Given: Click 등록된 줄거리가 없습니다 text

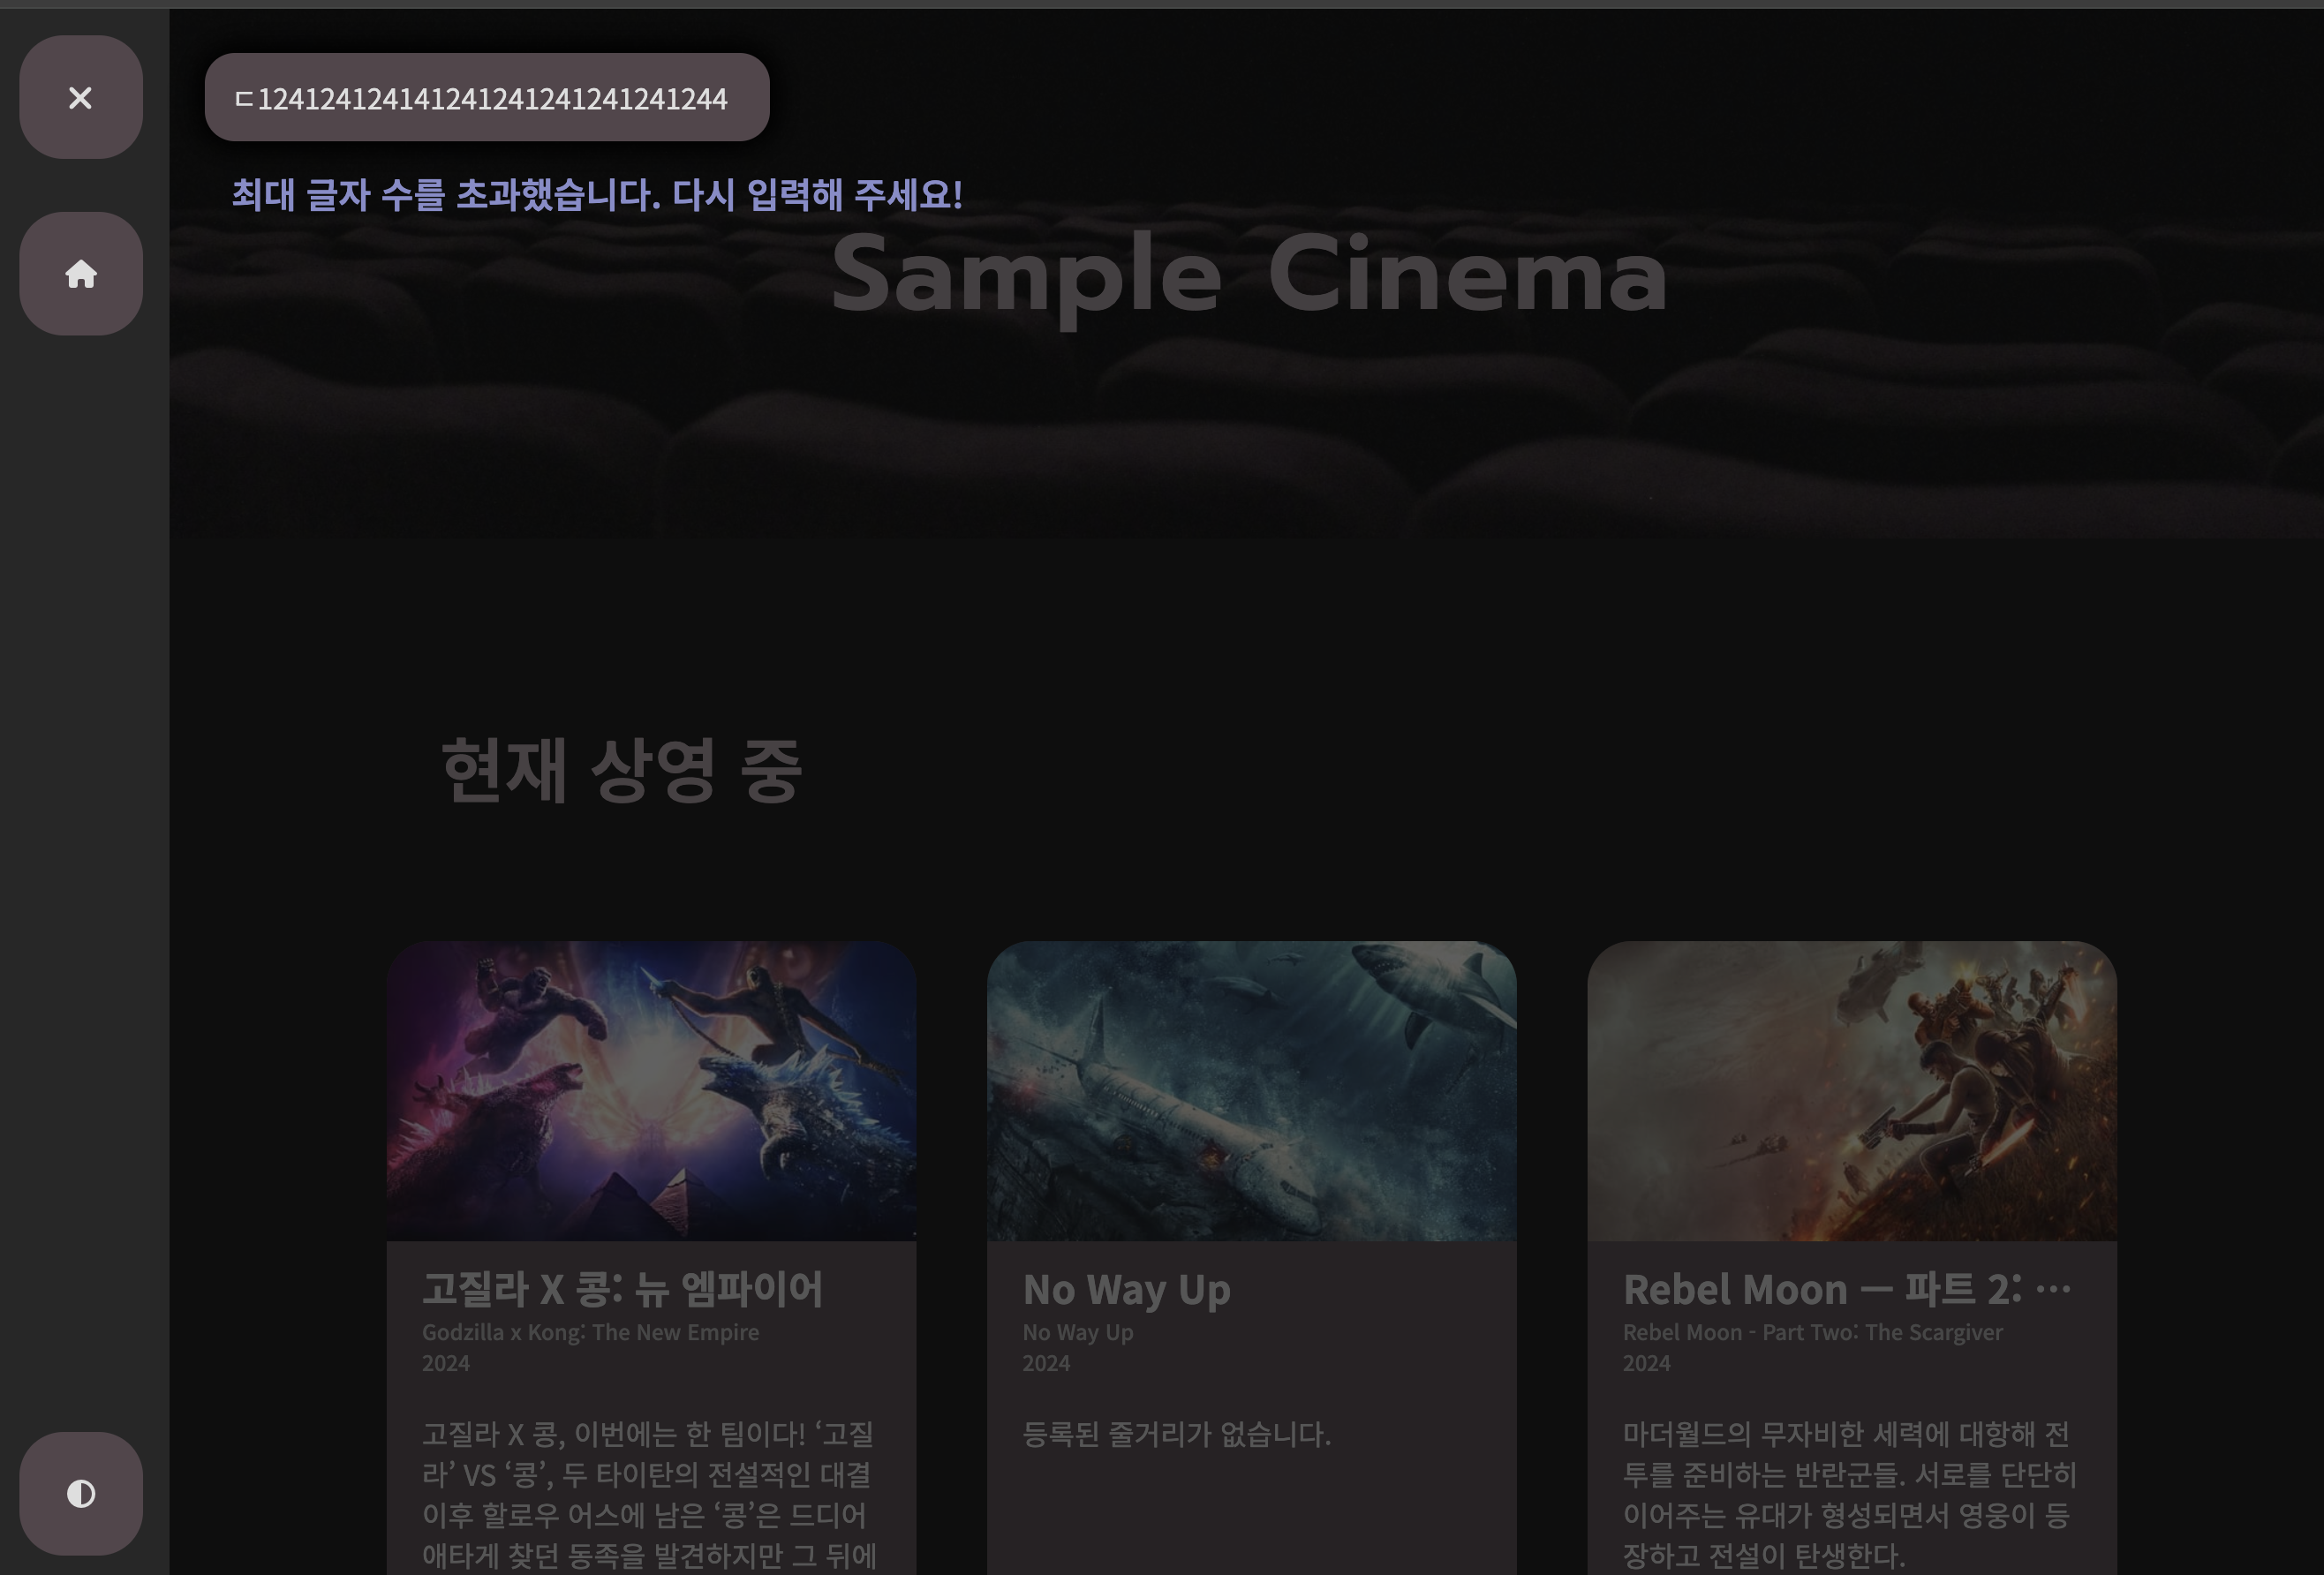Looking at the screenshot, I should tap(1176, 1435).
